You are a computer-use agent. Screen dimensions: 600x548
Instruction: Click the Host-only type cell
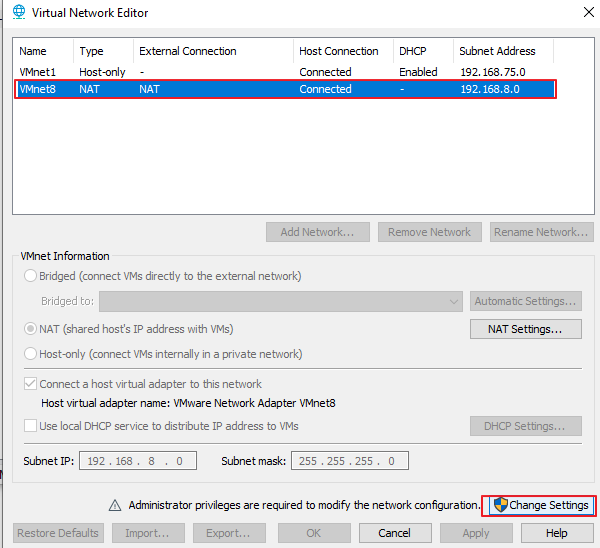(x=102, y=72)
